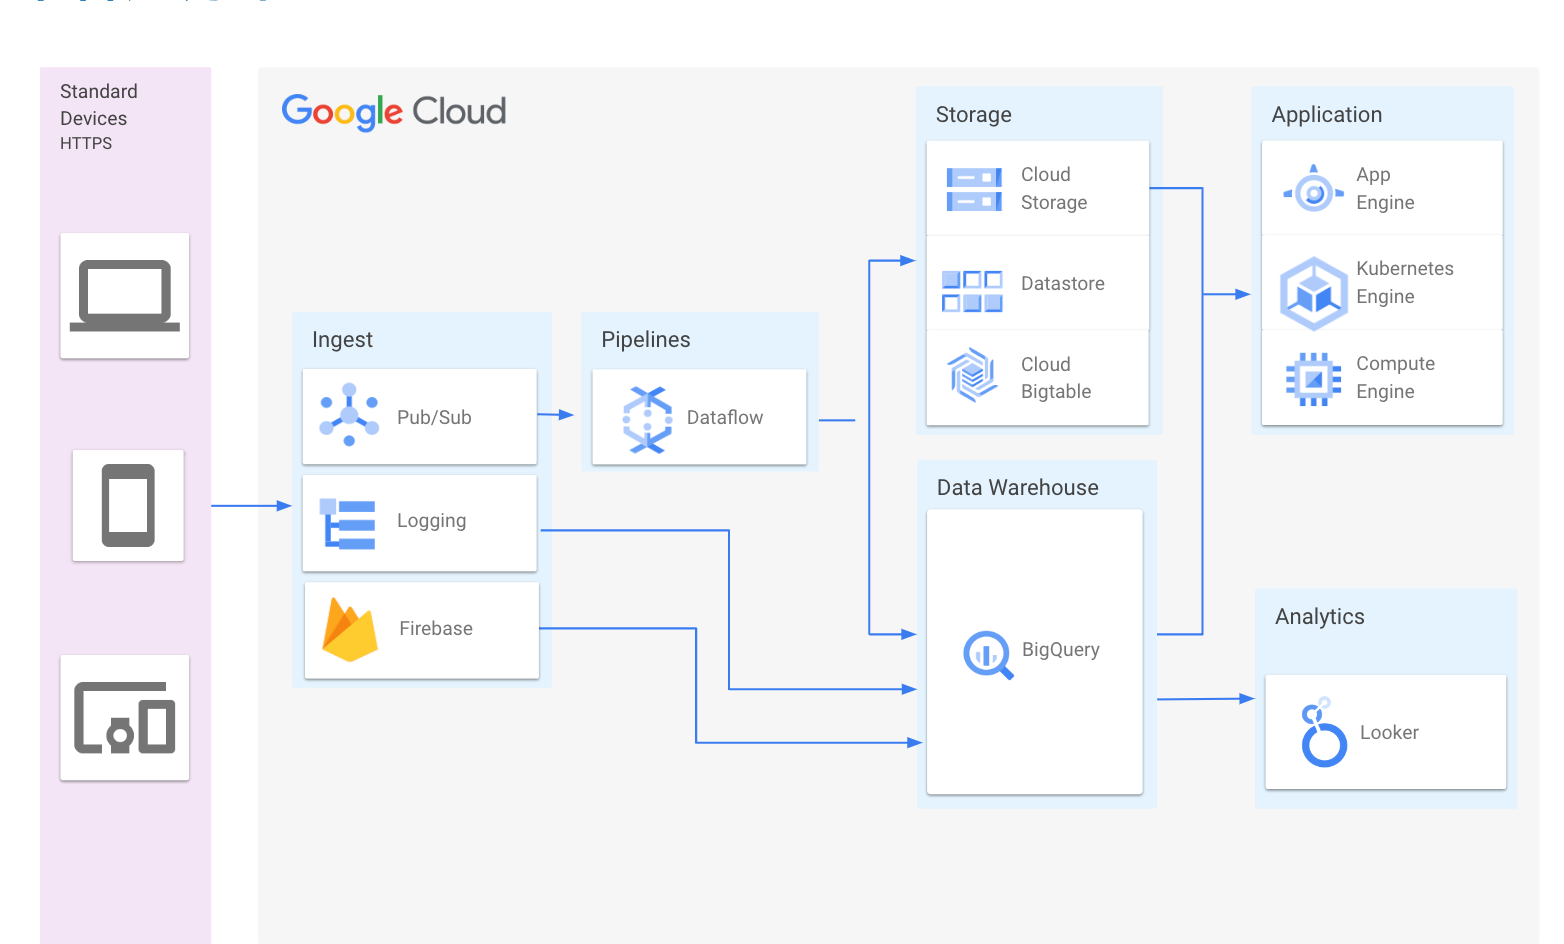Click the BigQuery magnifier icon
The height and width of the screenshot is (944, 1564).
pos(988,655)
